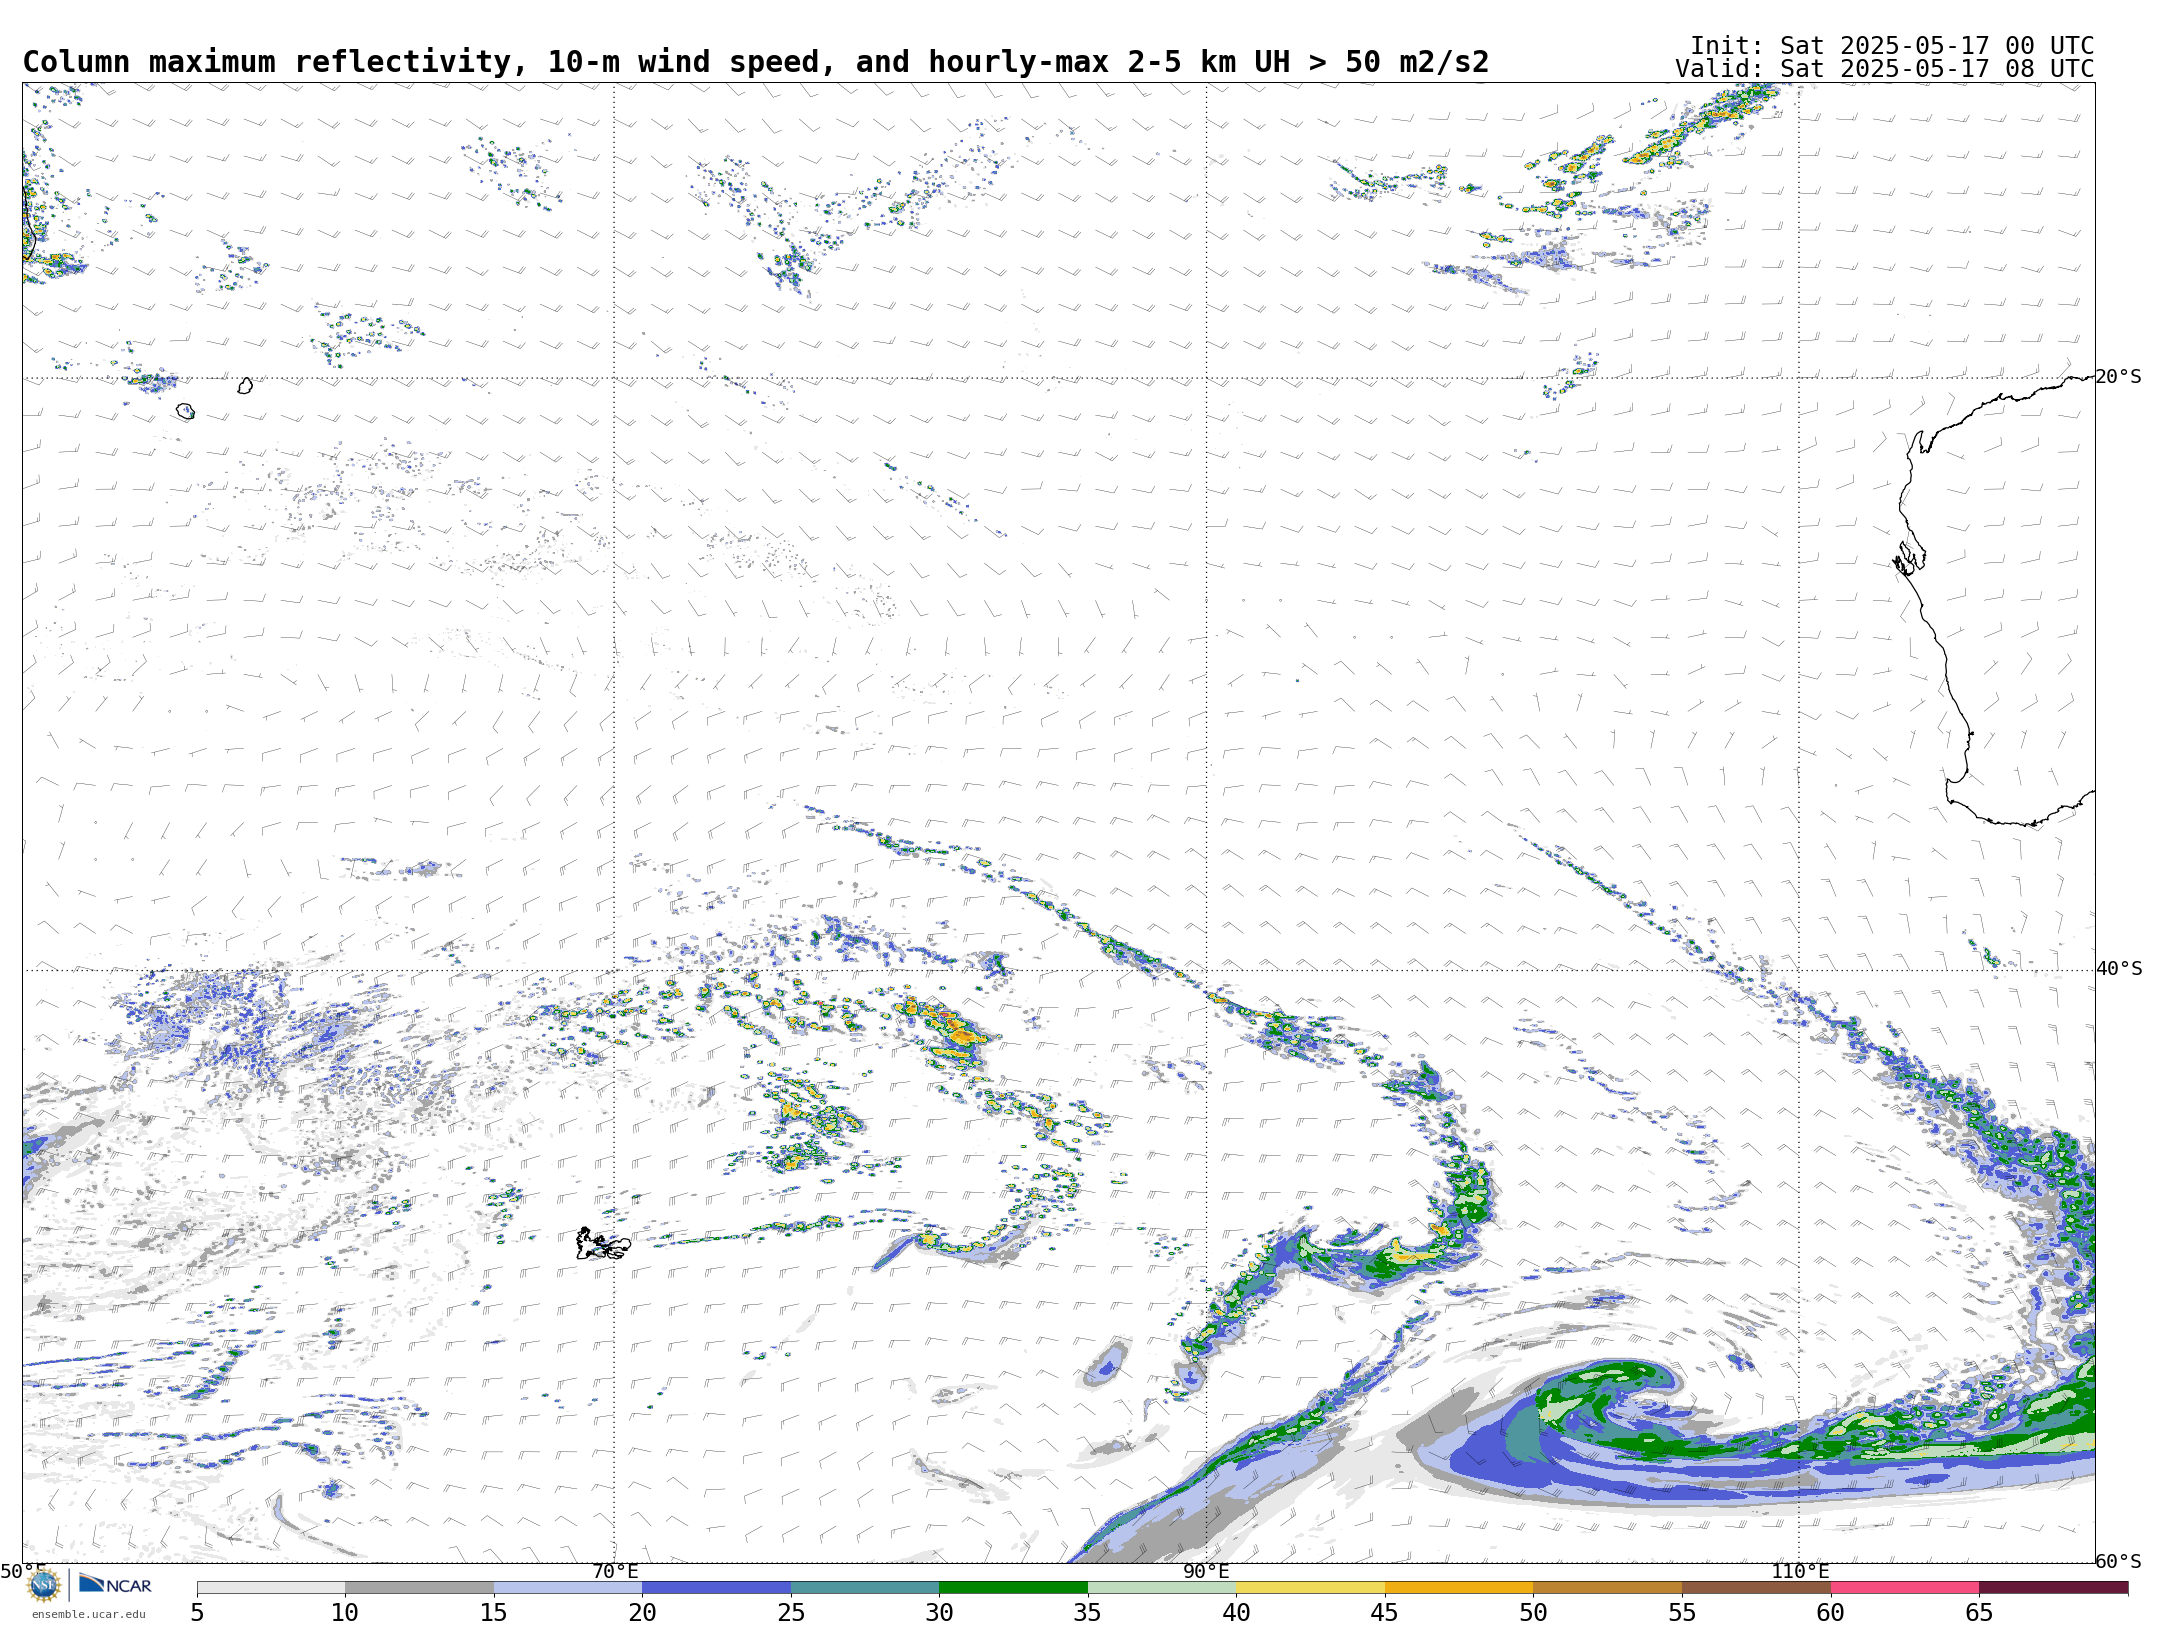
Task: Click the pink 60-65 dBZ color swatch
Action: coord(1905,1587)
